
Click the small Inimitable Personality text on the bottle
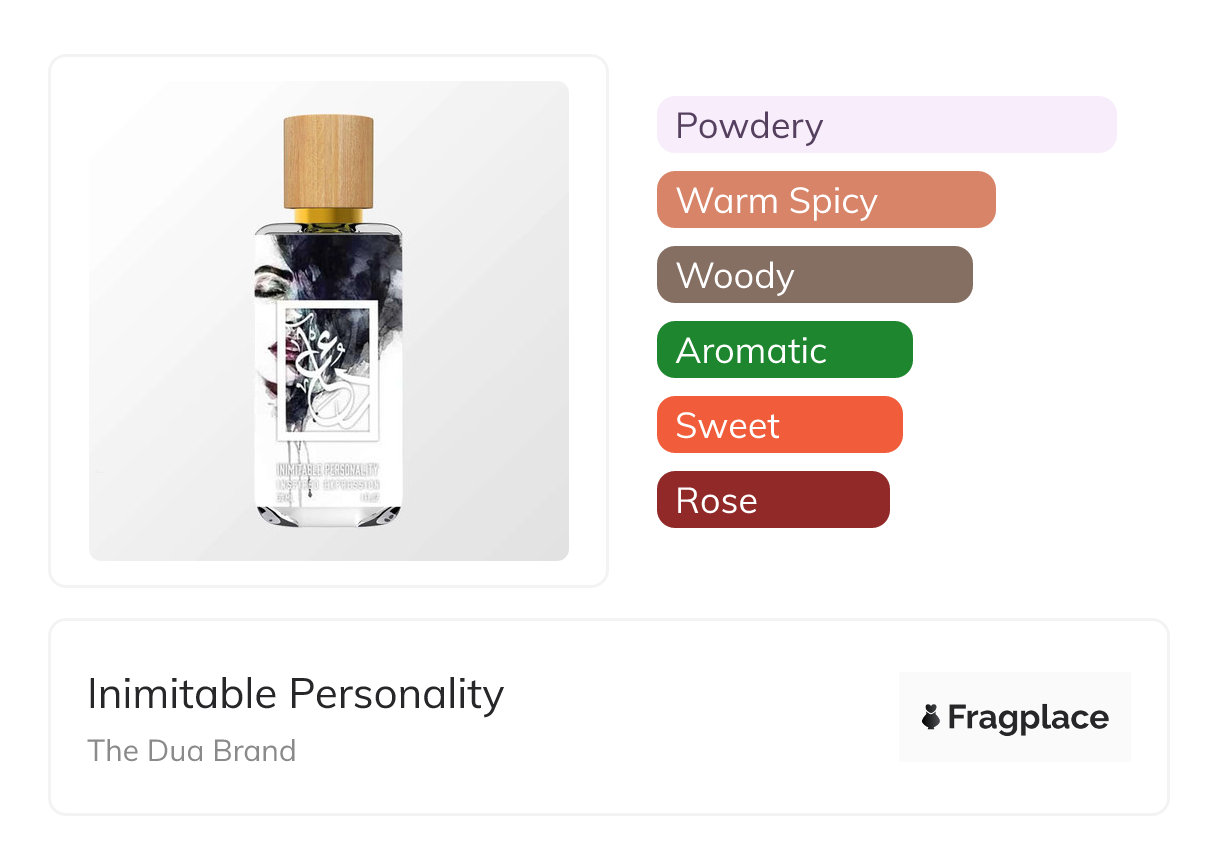coord(327,469)
